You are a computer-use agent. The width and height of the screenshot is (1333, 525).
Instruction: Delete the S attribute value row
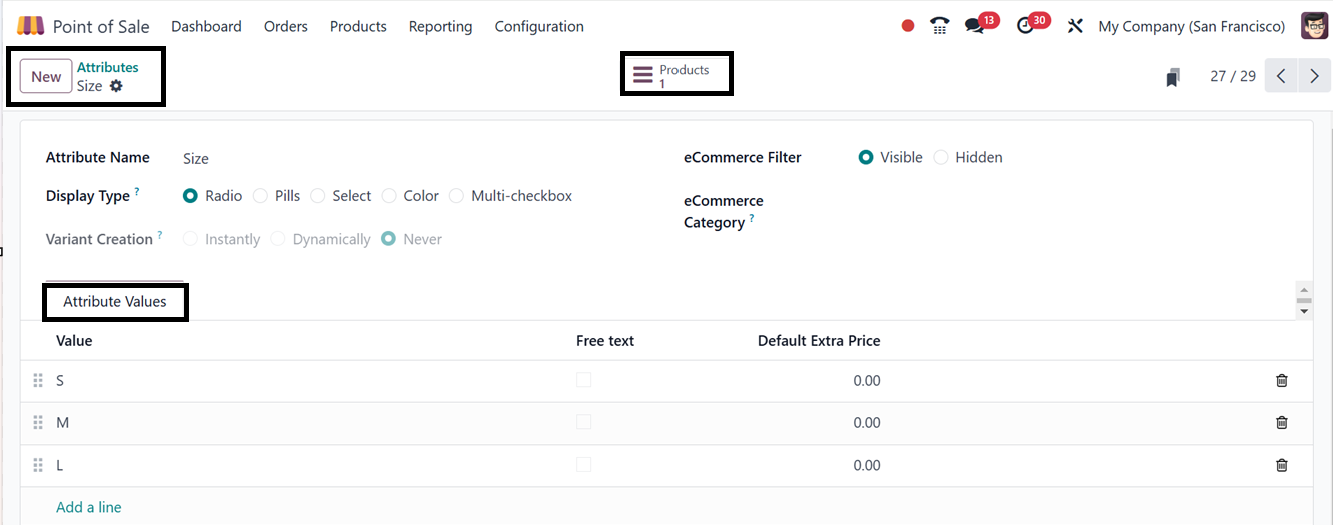tap(1281, 381)
